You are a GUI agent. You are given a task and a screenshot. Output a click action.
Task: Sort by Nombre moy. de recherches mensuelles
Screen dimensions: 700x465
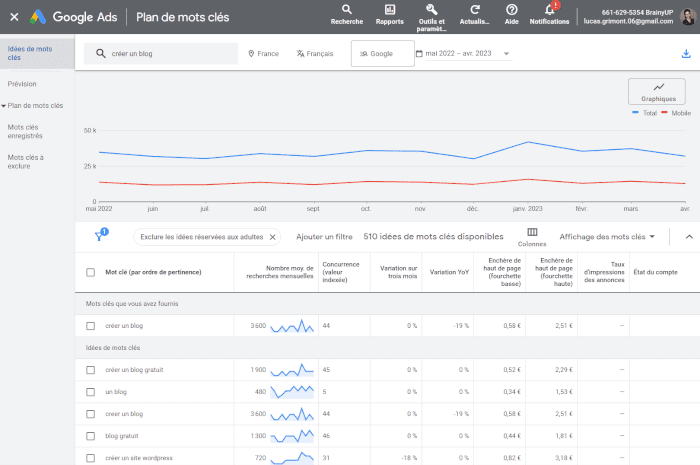(x=280, y=272)
